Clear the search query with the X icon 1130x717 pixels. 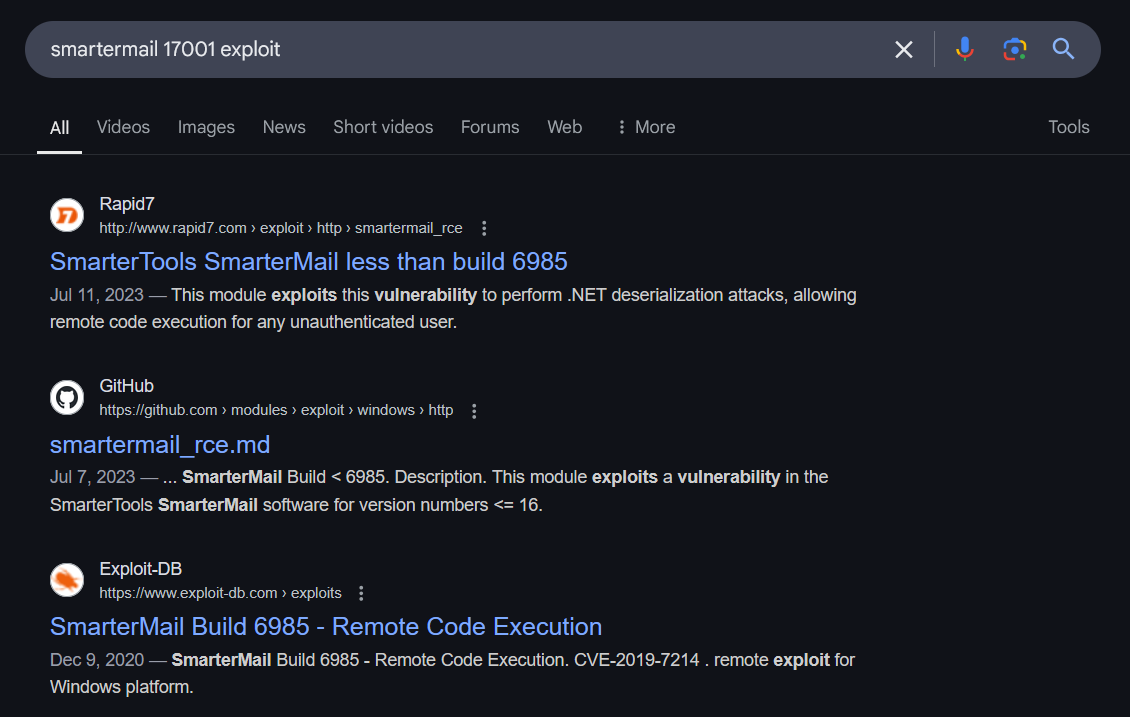[x=904, y=50]
